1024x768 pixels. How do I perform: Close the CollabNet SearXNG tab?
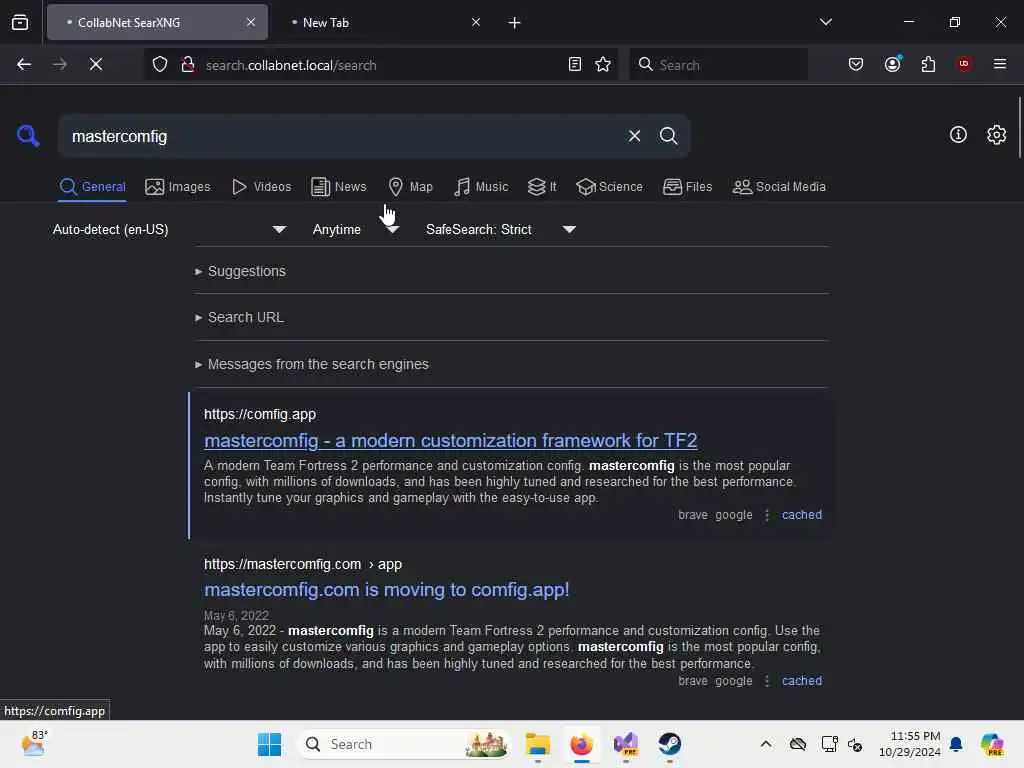pos(251,22)
